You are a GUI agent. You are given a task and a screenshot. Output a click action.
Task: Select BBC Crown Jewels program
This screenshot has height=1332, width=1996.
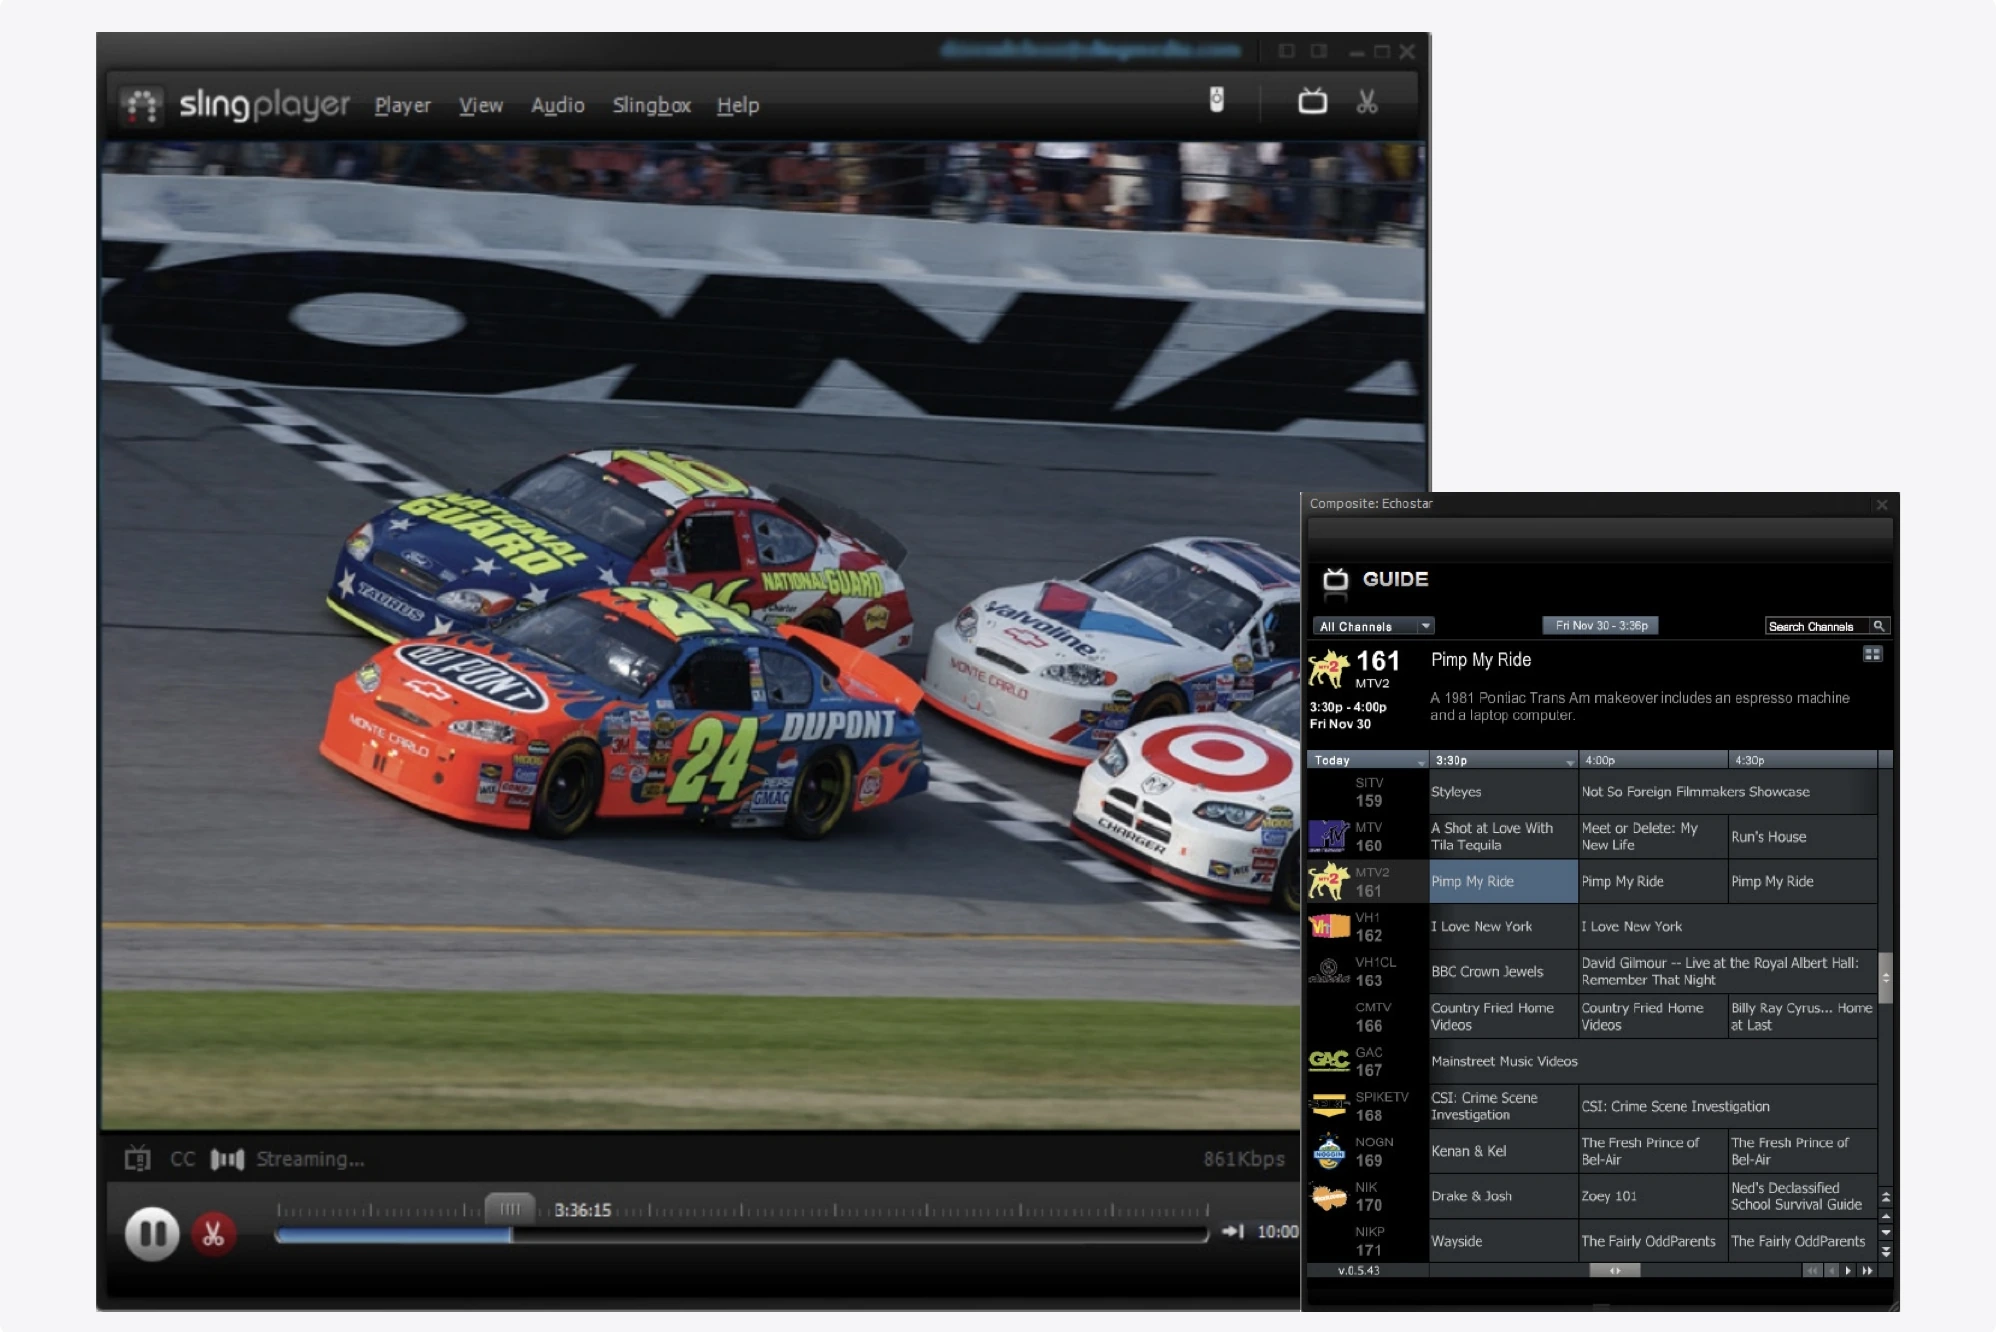click(x=1503, y=971)
